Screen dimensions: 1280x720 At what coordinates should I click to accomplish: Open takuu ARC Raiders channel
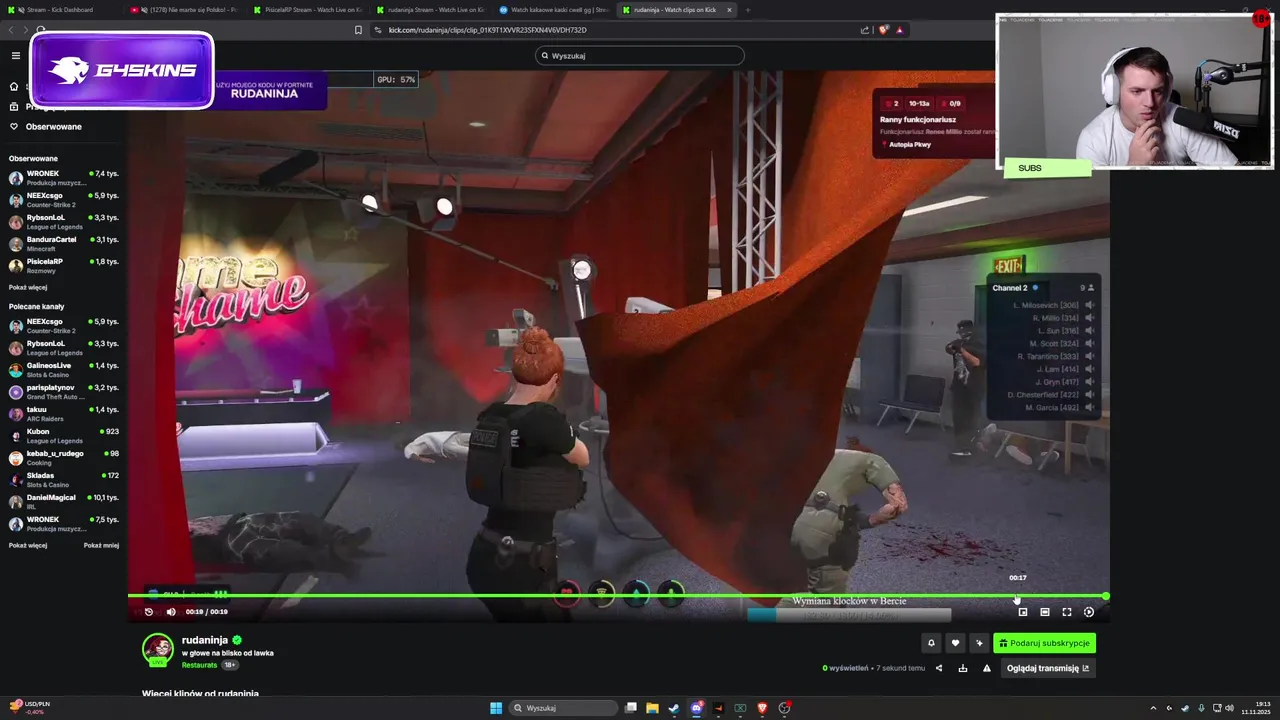[x=64, y=414]
